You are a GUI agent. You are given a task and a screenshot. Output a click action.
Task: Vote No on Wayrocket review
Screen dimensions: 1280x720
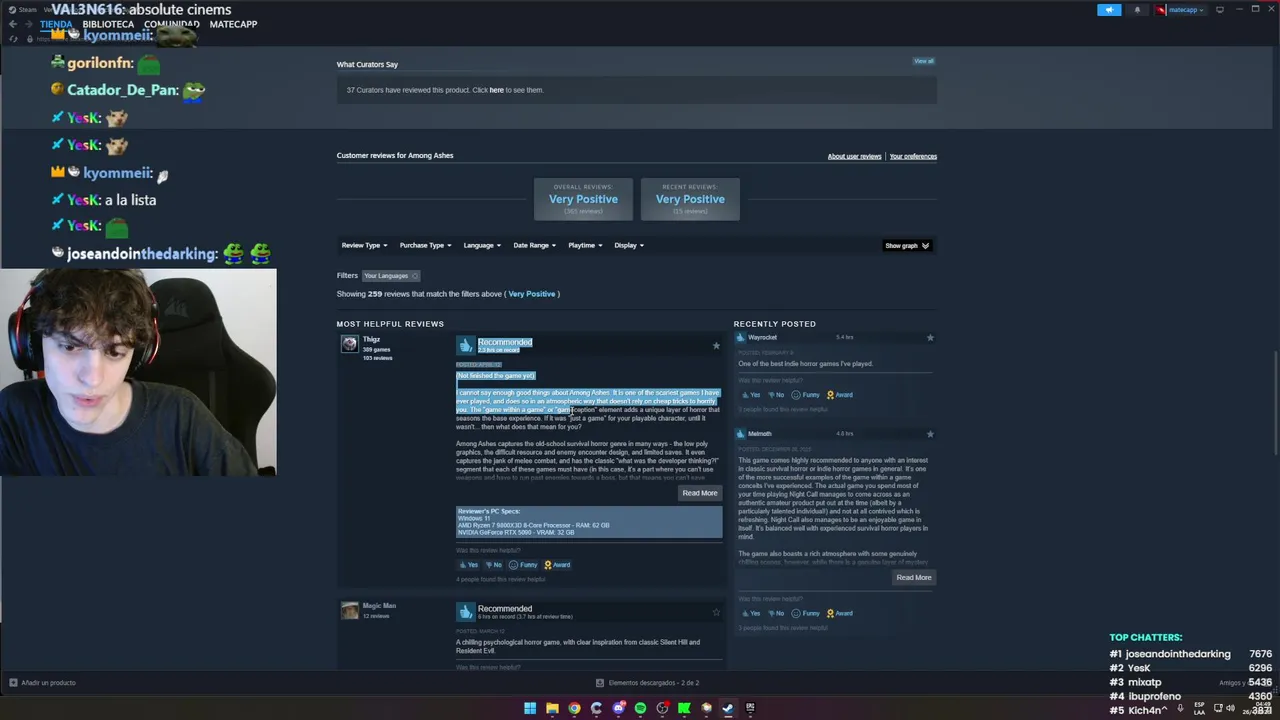pos(776,395)
